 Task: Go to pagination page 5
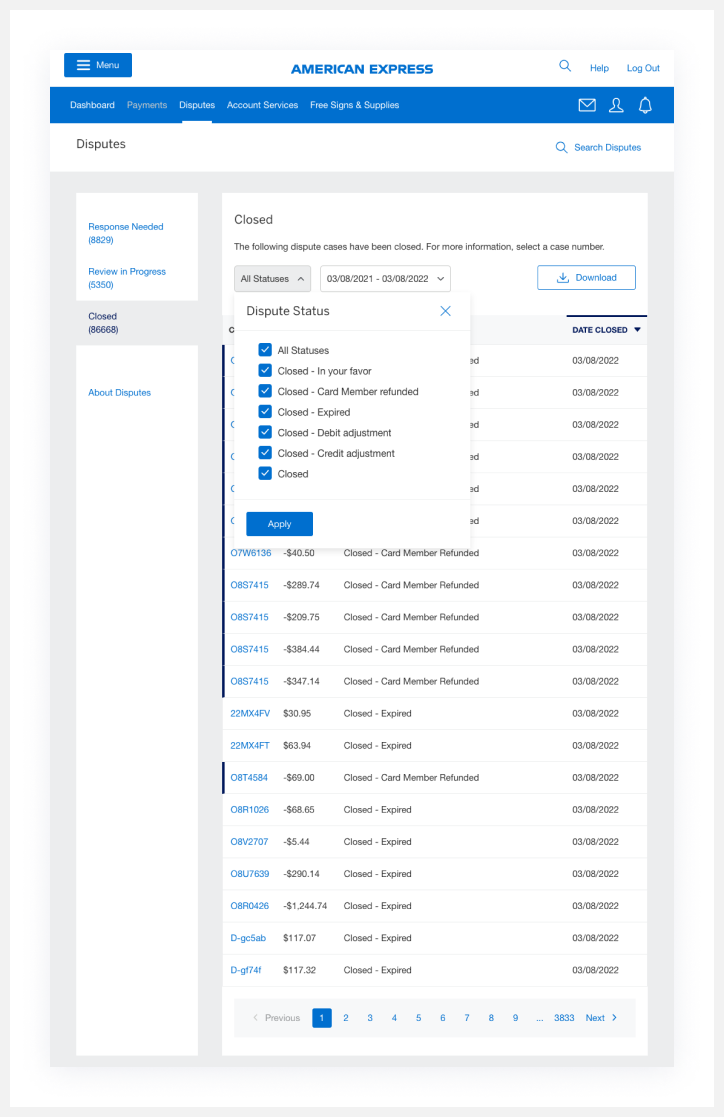(x=418, y=1018)
